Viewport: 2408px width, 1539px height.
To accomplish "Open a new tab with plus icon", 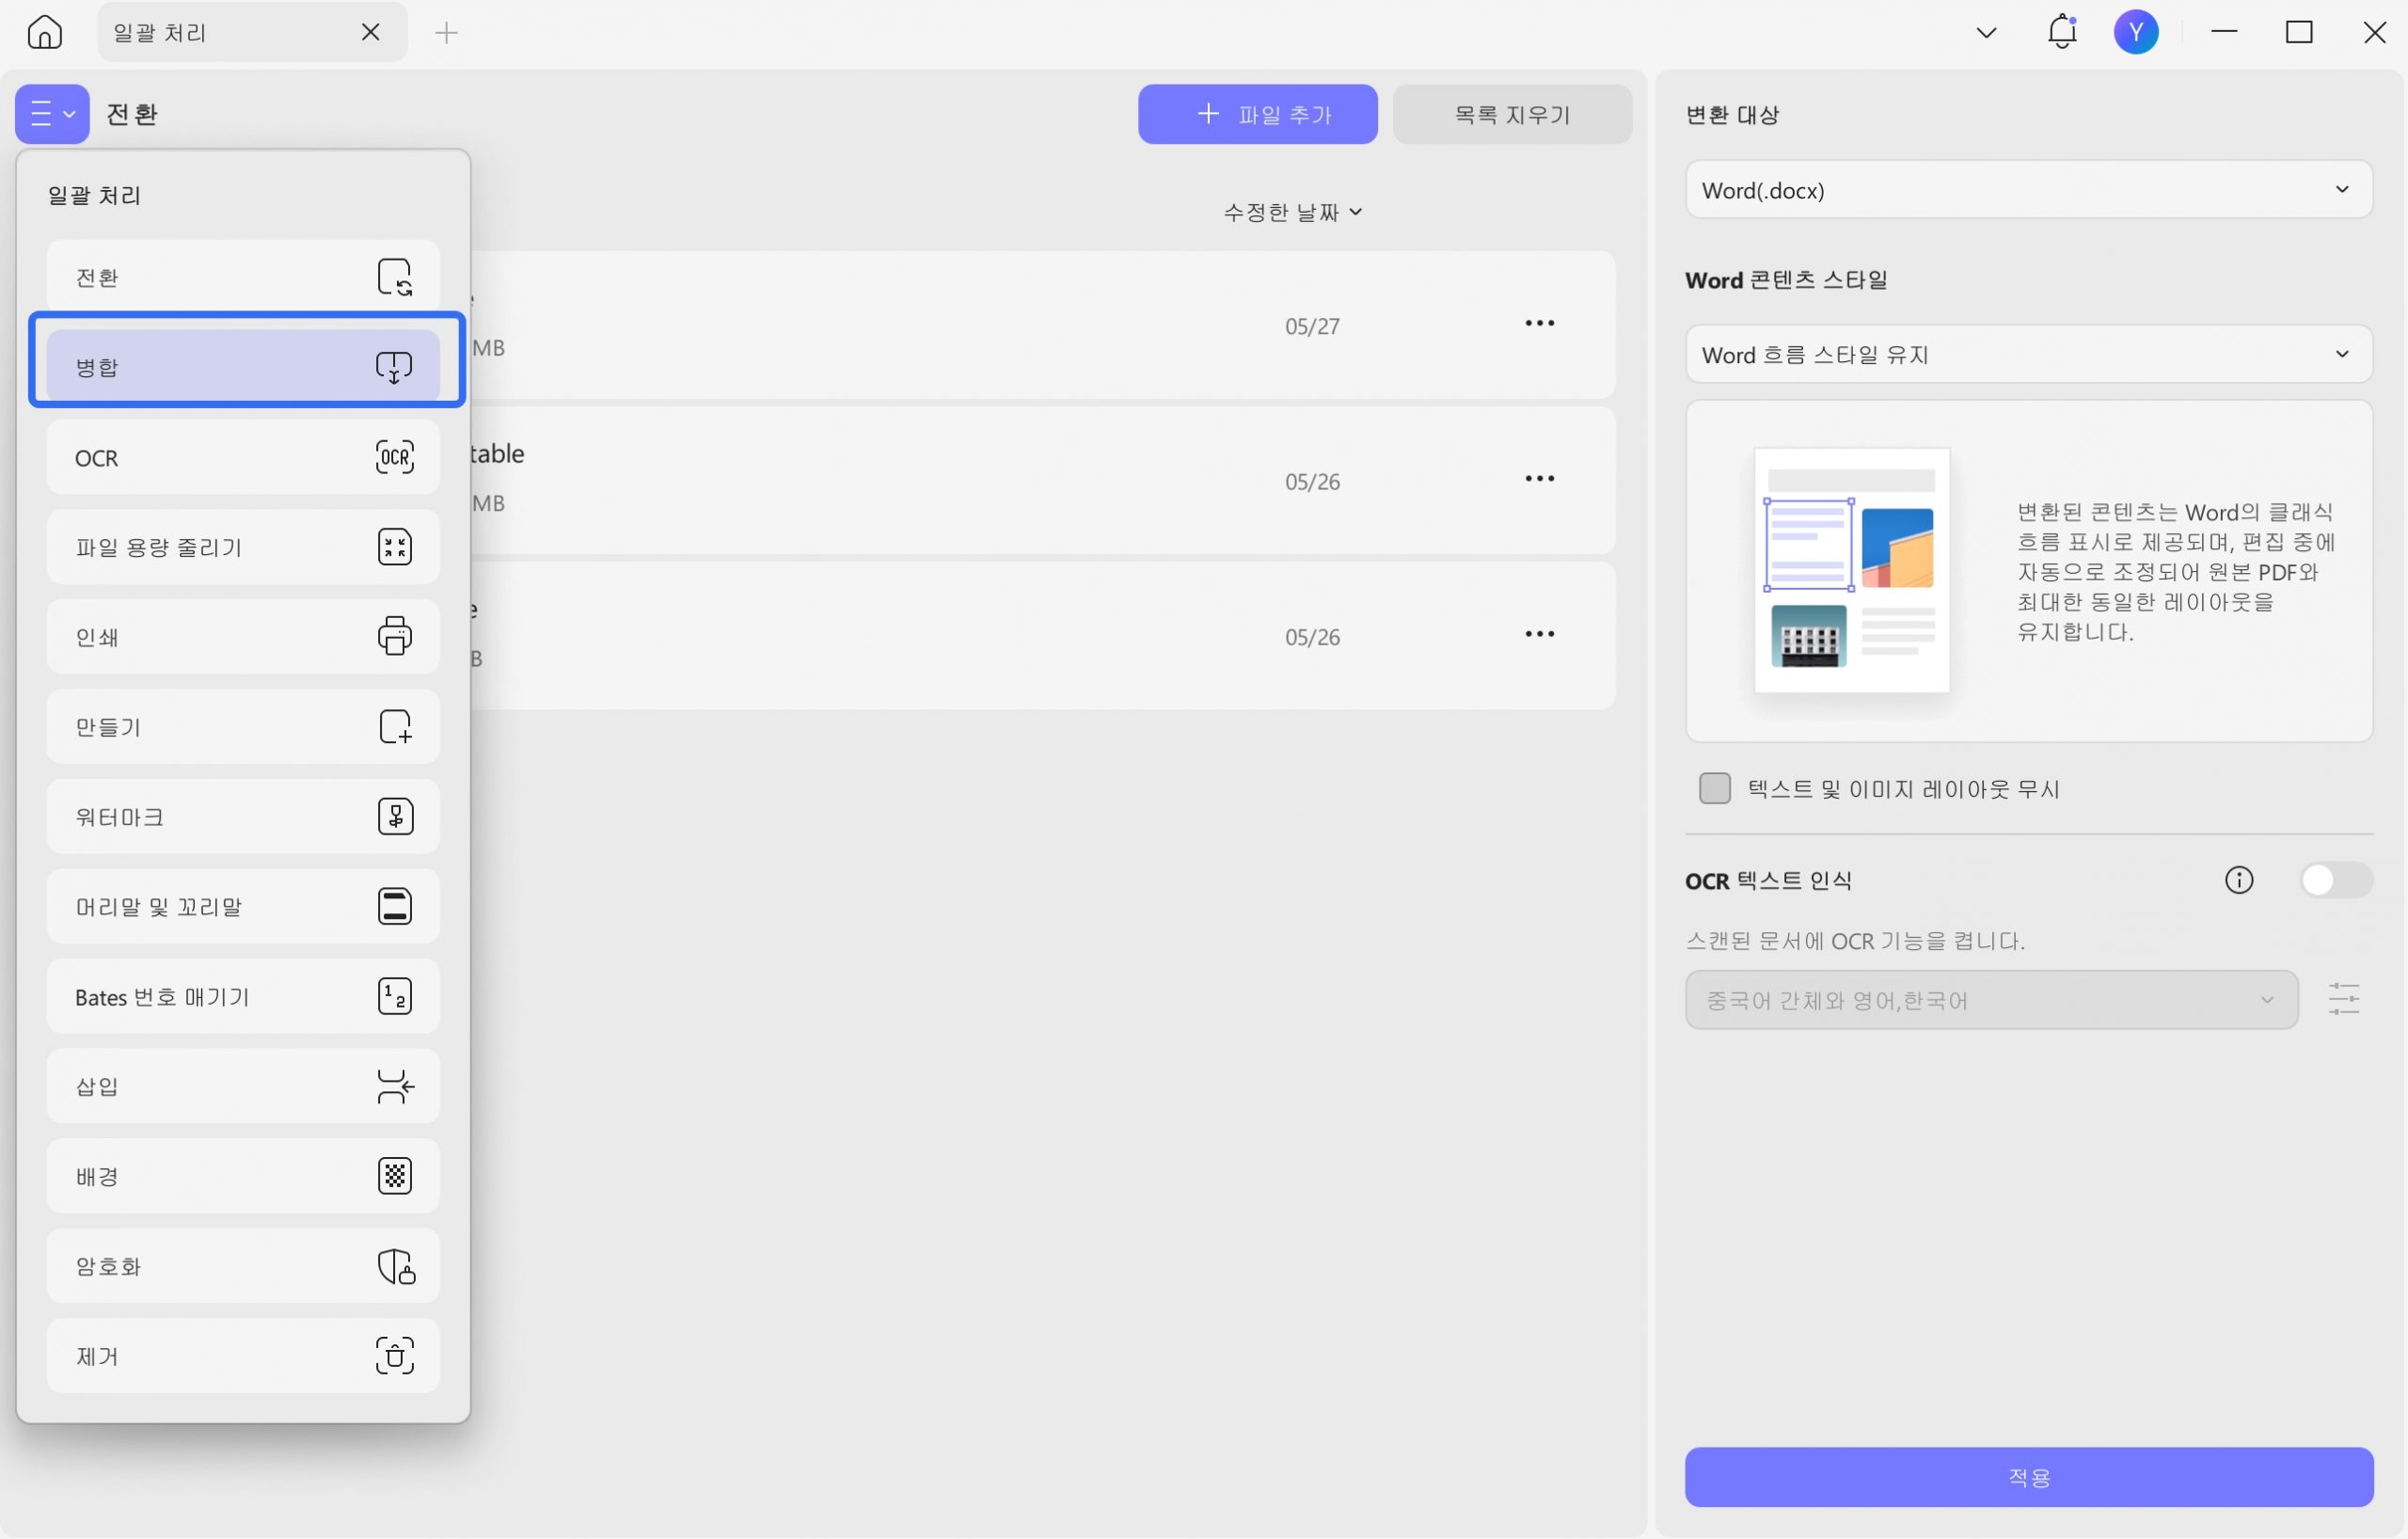I will pyautogui.click(x=446, y=33).
